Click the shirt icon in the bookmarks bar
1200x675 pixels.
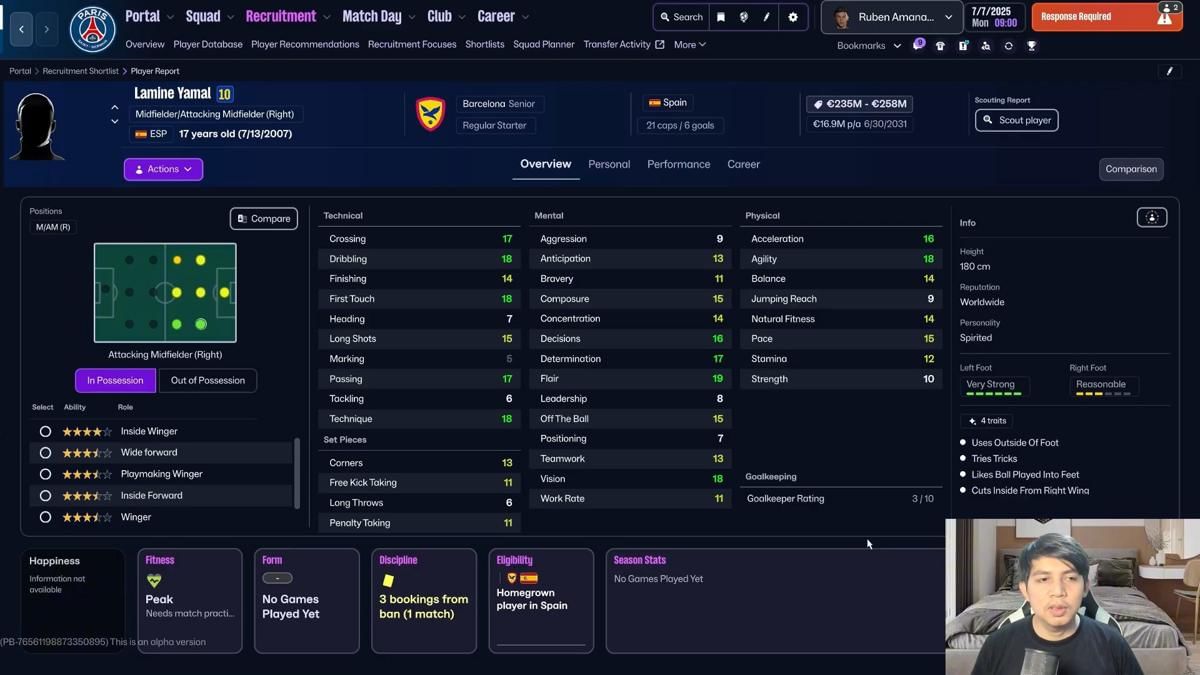[940, 45]
